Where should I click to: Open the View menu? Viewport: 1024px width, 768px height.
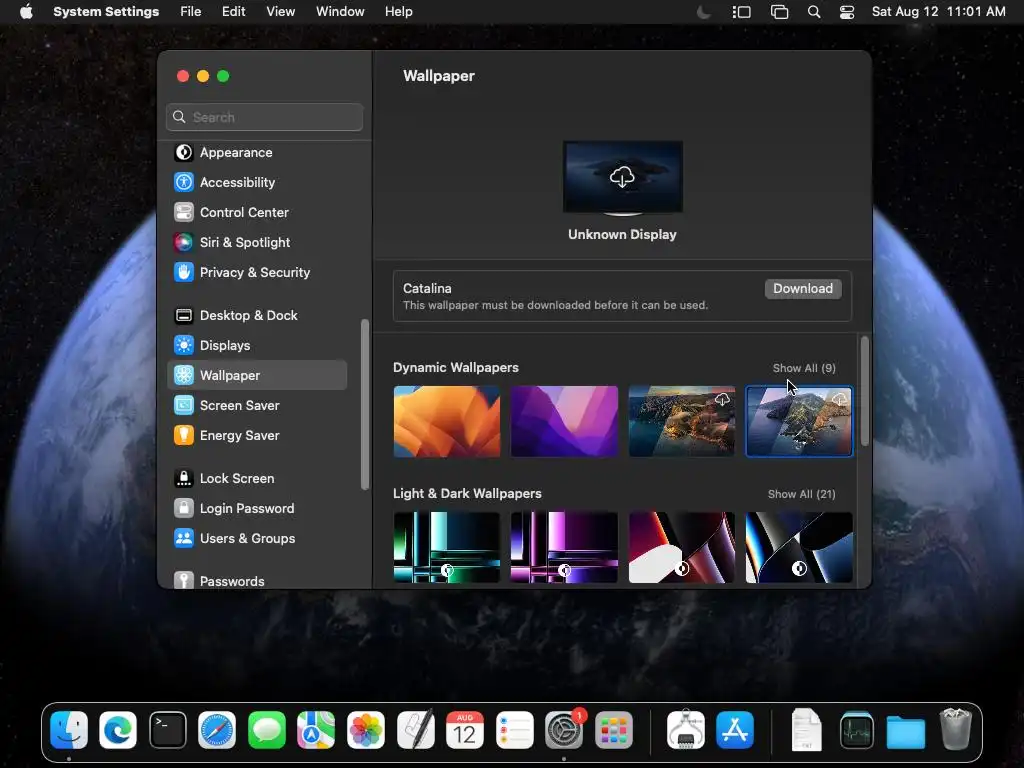280,12
